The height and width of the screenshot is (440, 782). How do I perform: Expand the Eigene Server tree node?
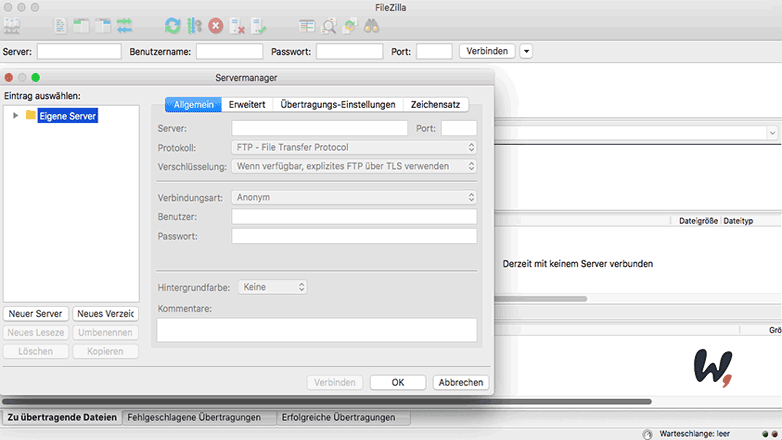pyautogui.click(x=15, y=115)
